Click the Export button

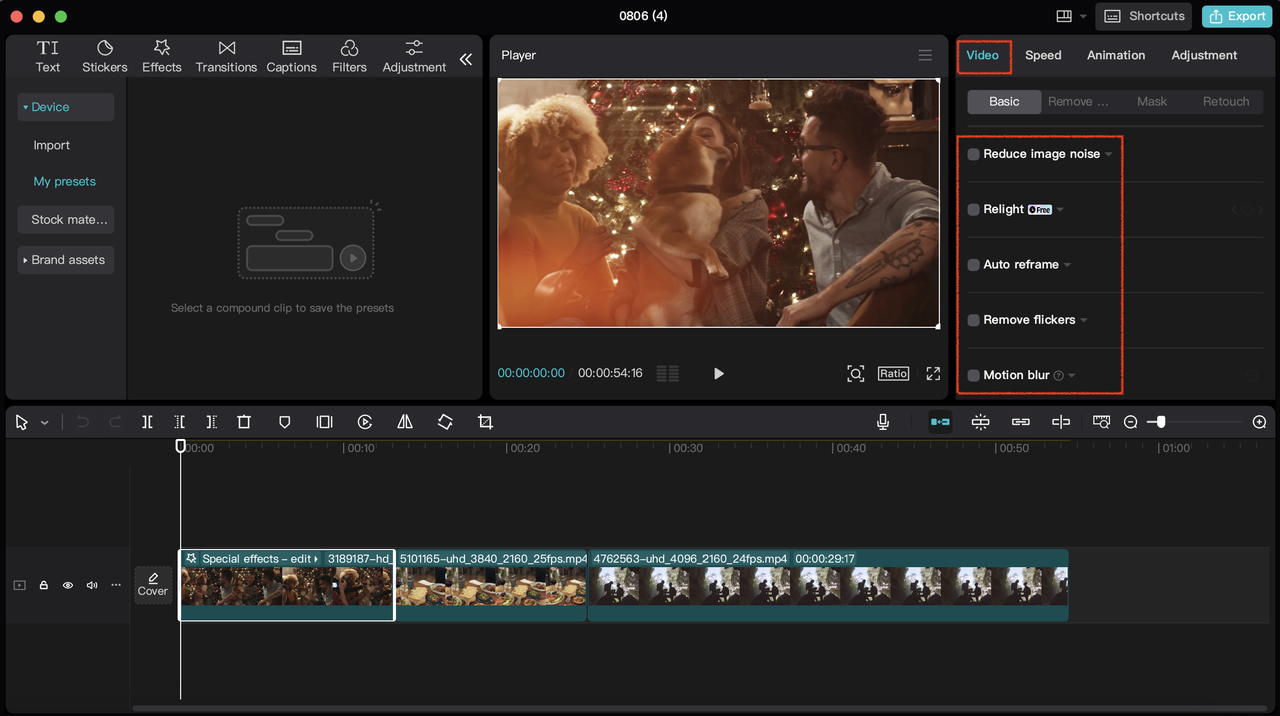tap(1237, 16)
